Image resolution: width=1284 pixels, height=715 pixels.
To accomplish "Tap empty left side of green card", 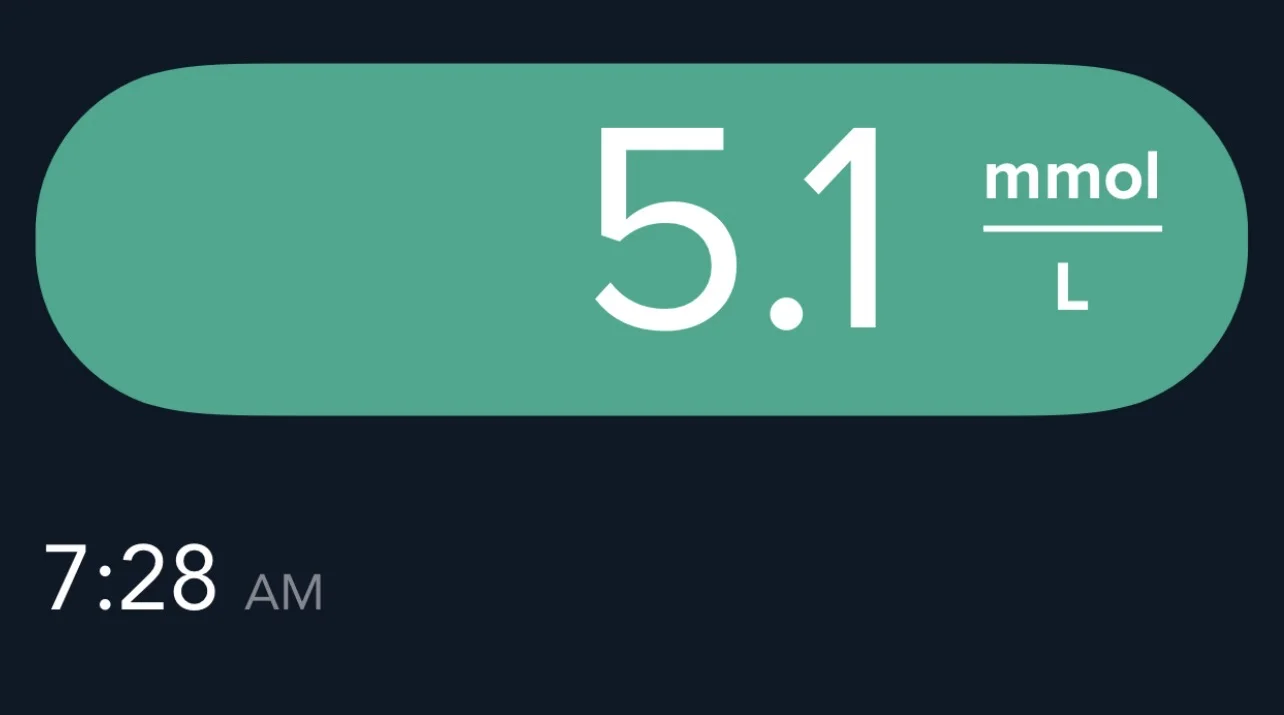I will (300, 238).
